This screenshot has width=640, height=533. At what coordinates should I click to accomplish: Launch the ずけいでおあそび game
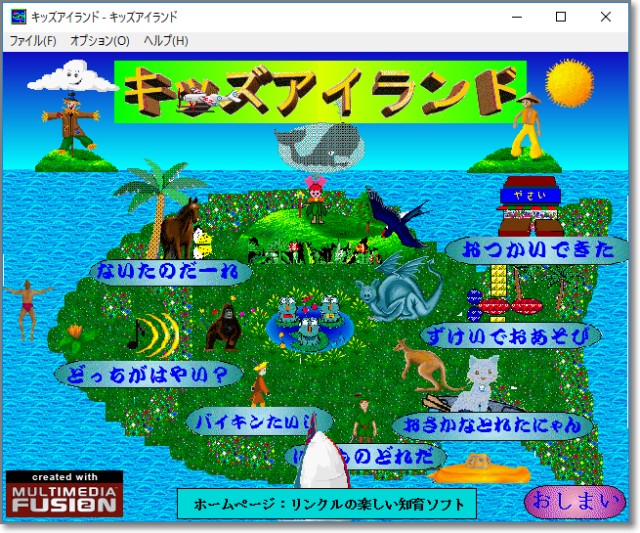tap(510, 334)
